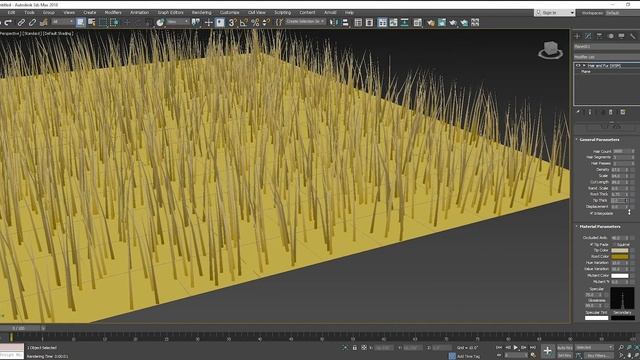This screenshot has height=360, width=640.
Task: Click the Key Filters button
Action: (599, 356)
